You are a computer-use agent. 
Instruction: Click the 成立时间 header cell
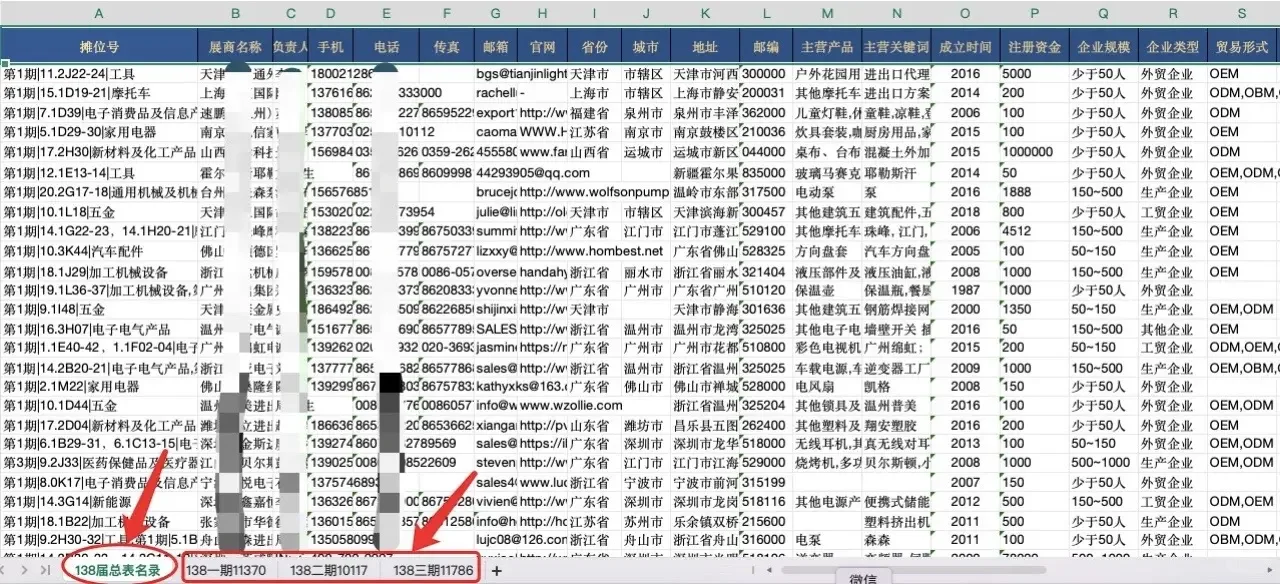click(965, 47)
